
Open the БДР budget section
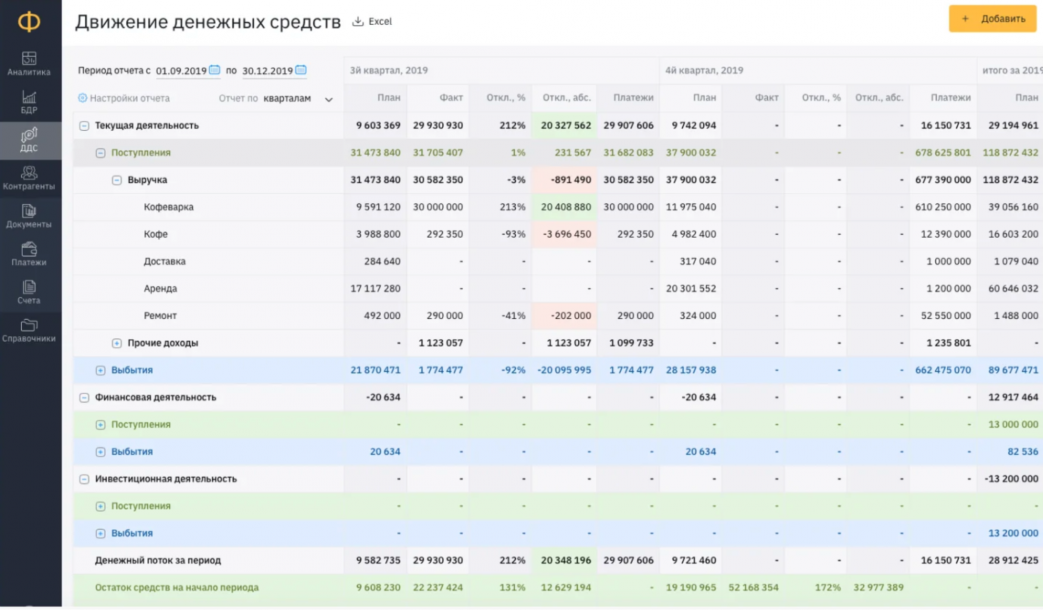point(29,102)
